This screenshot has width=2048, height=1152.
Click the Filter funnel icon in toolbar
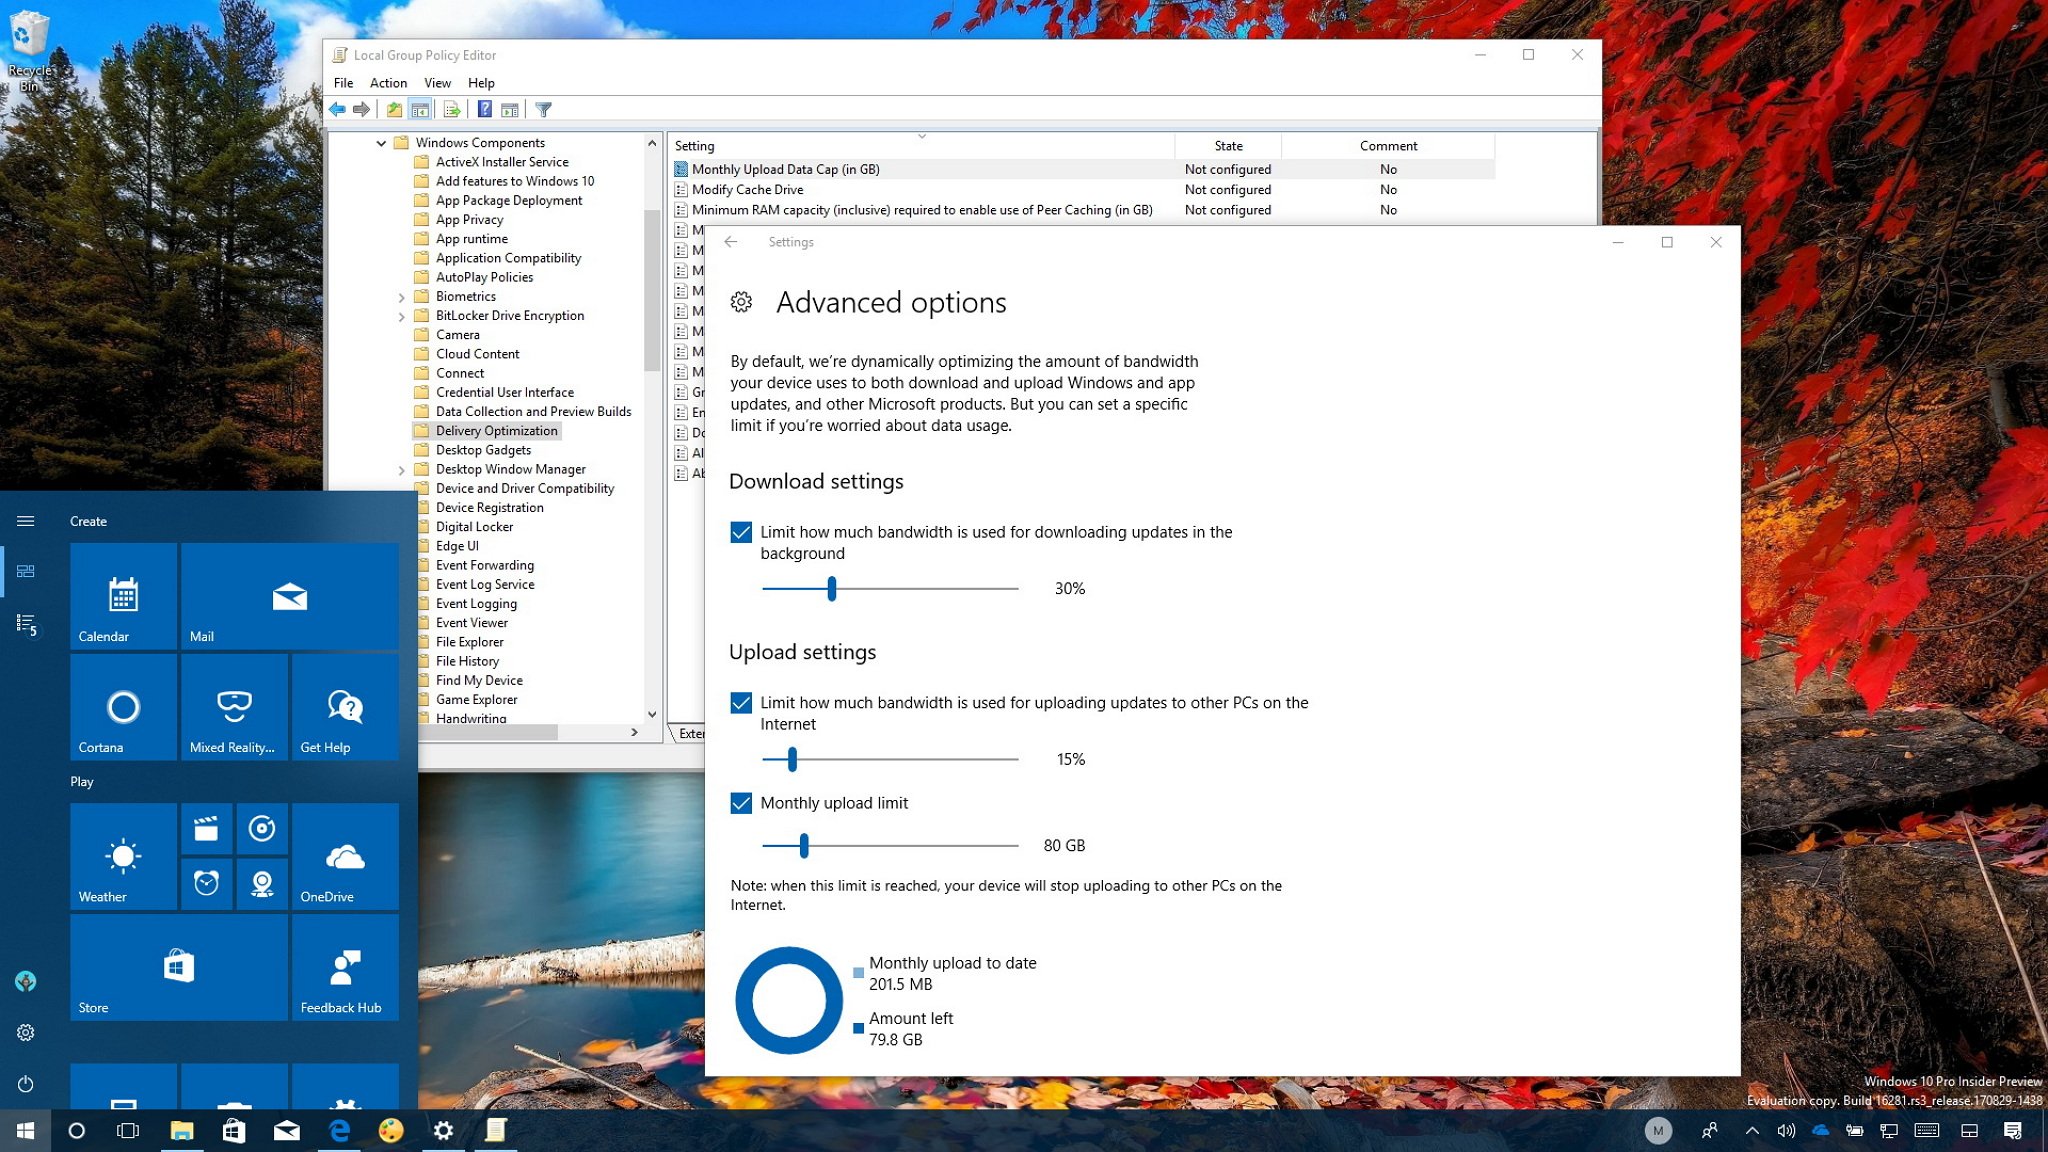(543, 110)
